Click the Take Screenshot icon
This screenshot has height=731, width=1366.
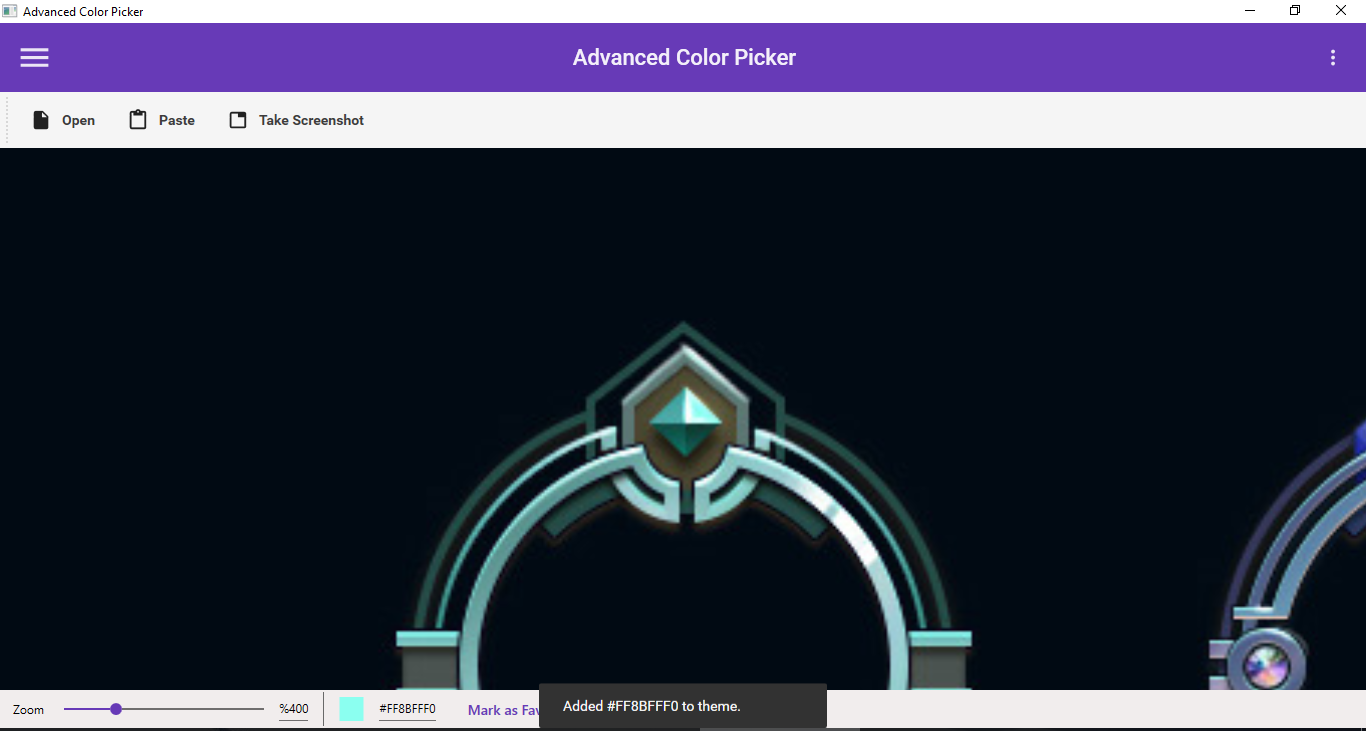(238, 120)
